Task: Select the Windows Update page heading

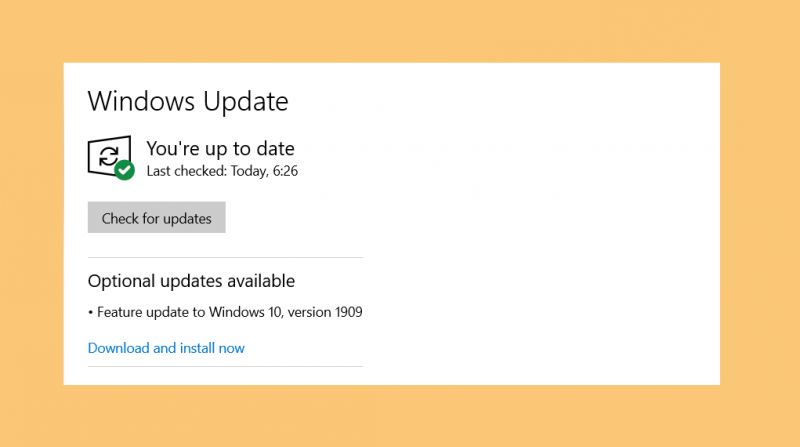Action: (x=188, y=101)
